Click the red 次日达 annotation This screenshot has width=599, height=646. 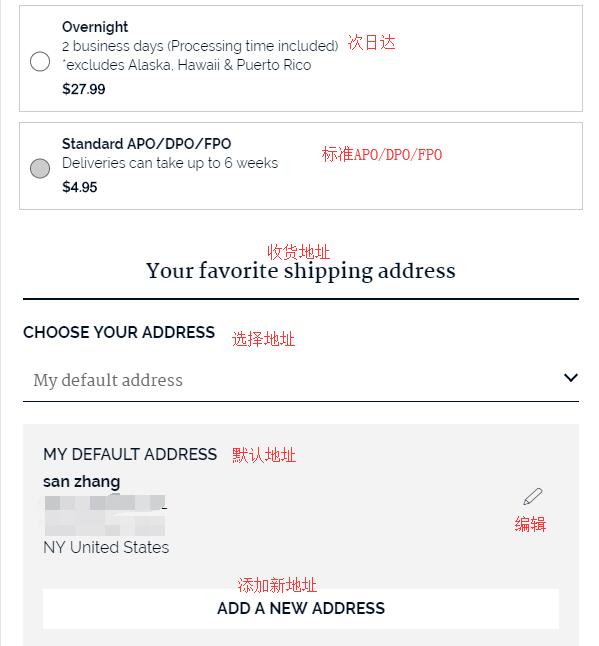click(x=371, y=42)
